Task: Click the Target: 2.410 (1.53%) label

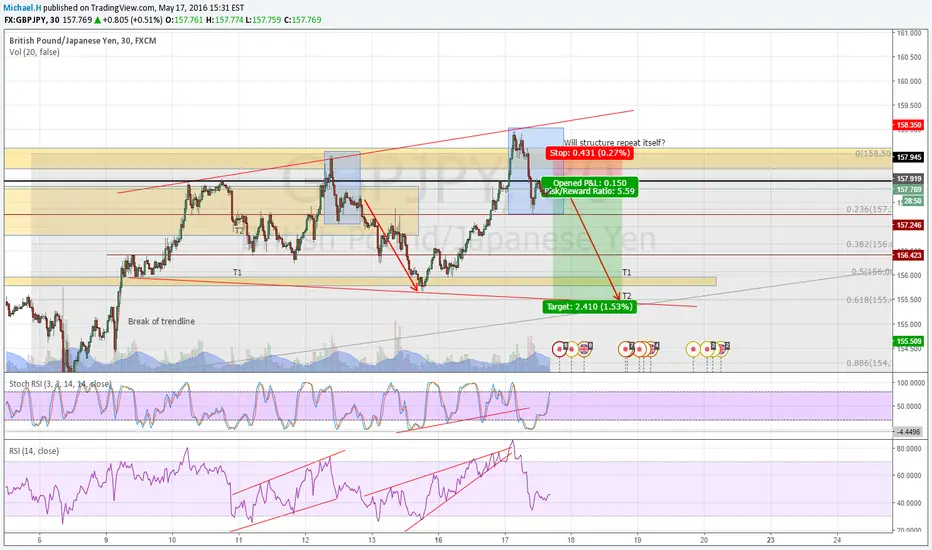Action: click(589, 307)
